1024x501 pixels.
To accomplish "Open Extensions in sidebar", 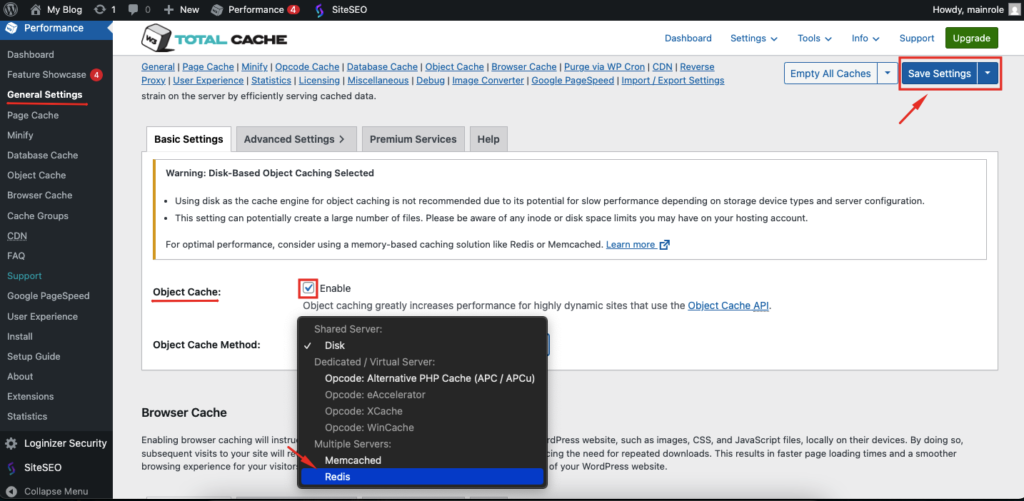I will pyautogui.click(x=30, y=396).
